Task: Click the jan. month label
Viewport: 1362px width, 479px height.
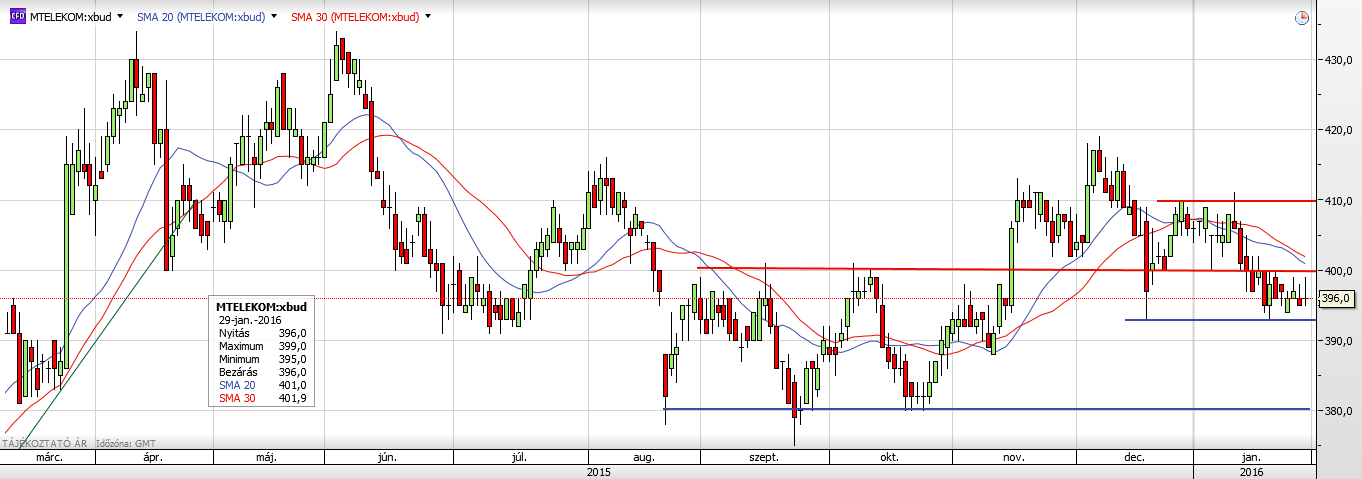Action: pyautogui.click(x=1252, y=458)
